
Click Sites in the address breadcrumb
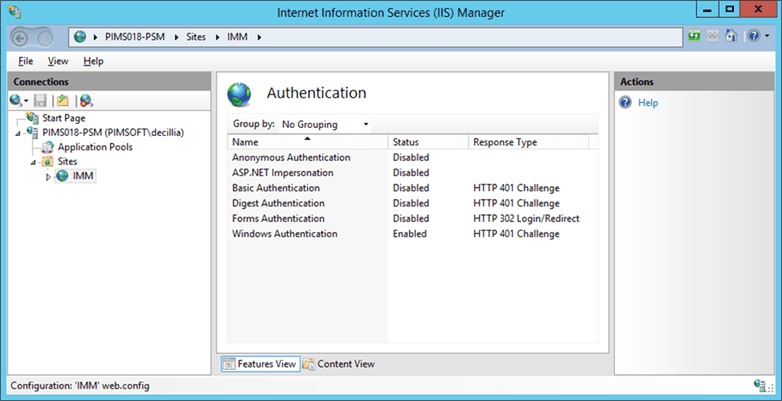click(196, 37)
